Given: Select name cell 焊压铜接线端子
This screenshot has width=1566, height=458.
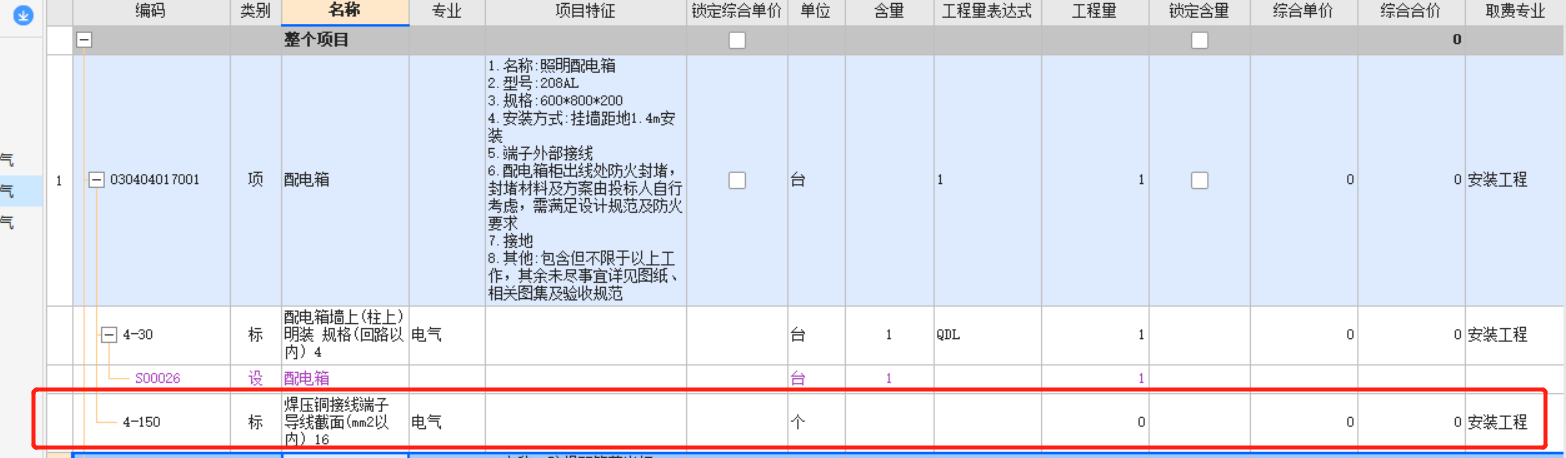Looking at the screenshot, I should point(345,422).
